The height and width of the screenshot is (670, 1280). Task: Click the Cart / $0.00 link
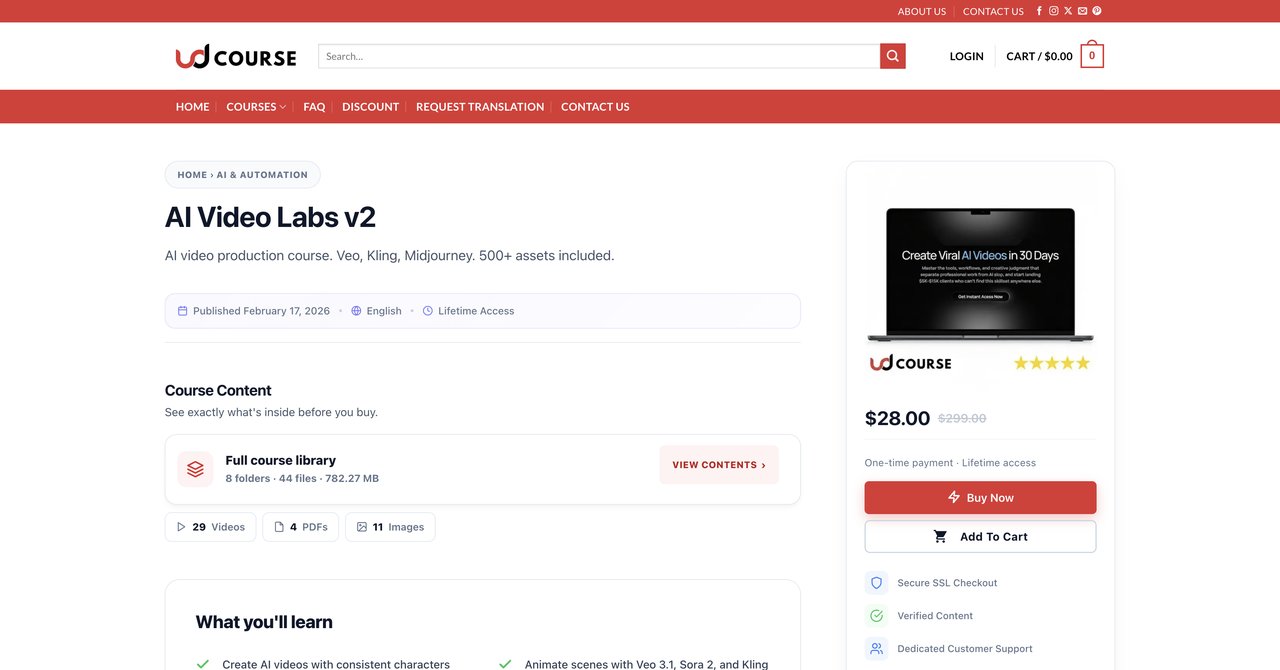point(1039,56)
